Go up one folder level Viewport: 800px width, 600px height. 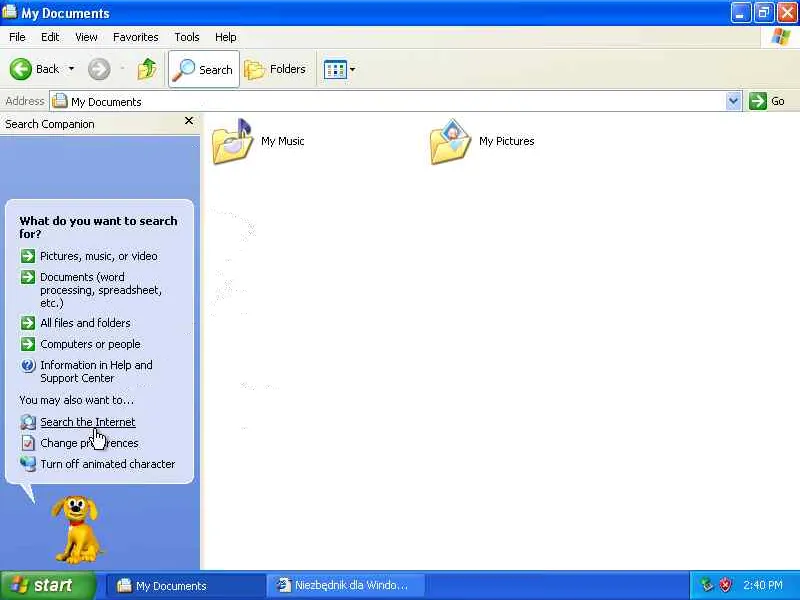147,69
